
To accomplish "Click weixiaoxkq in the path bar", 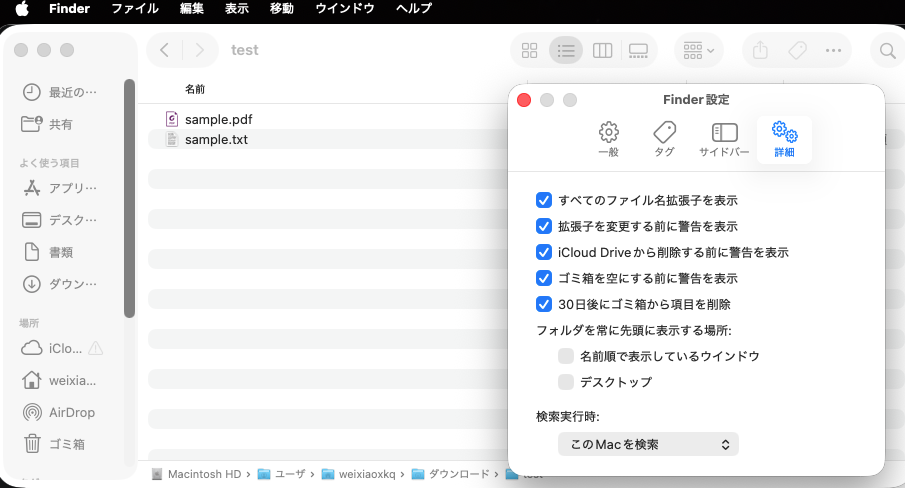I will click(359, 474).
